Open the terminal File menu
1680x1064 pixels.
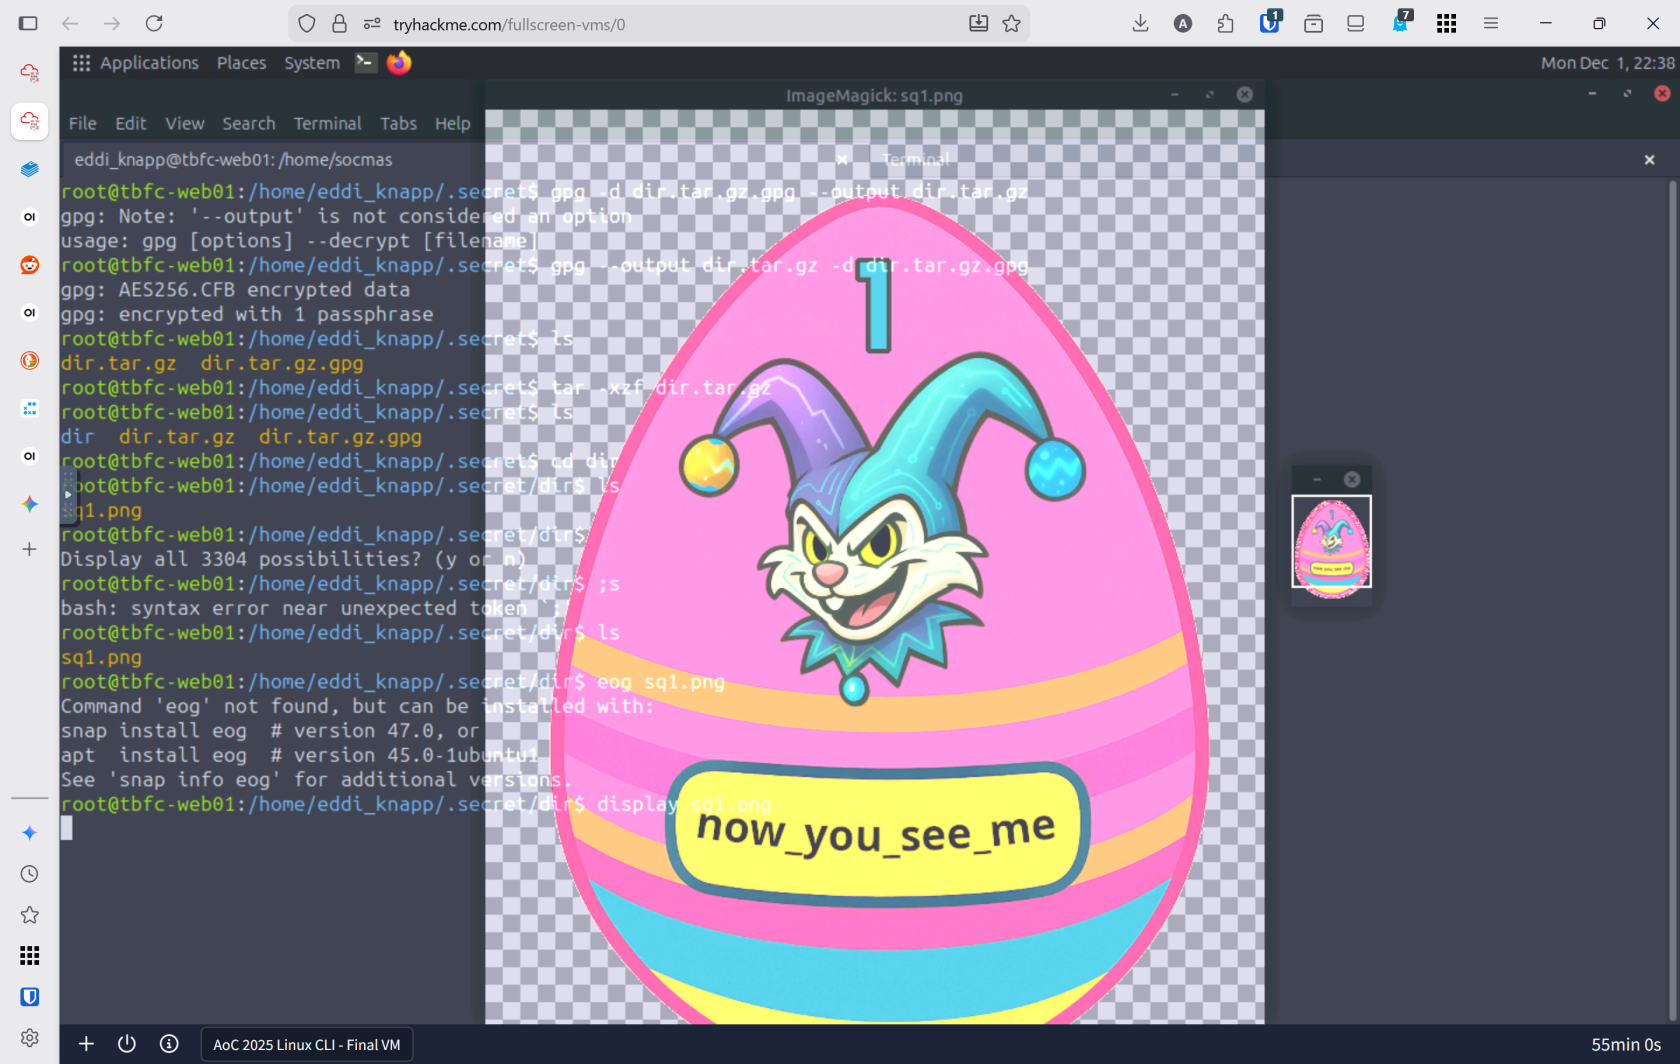83,123
